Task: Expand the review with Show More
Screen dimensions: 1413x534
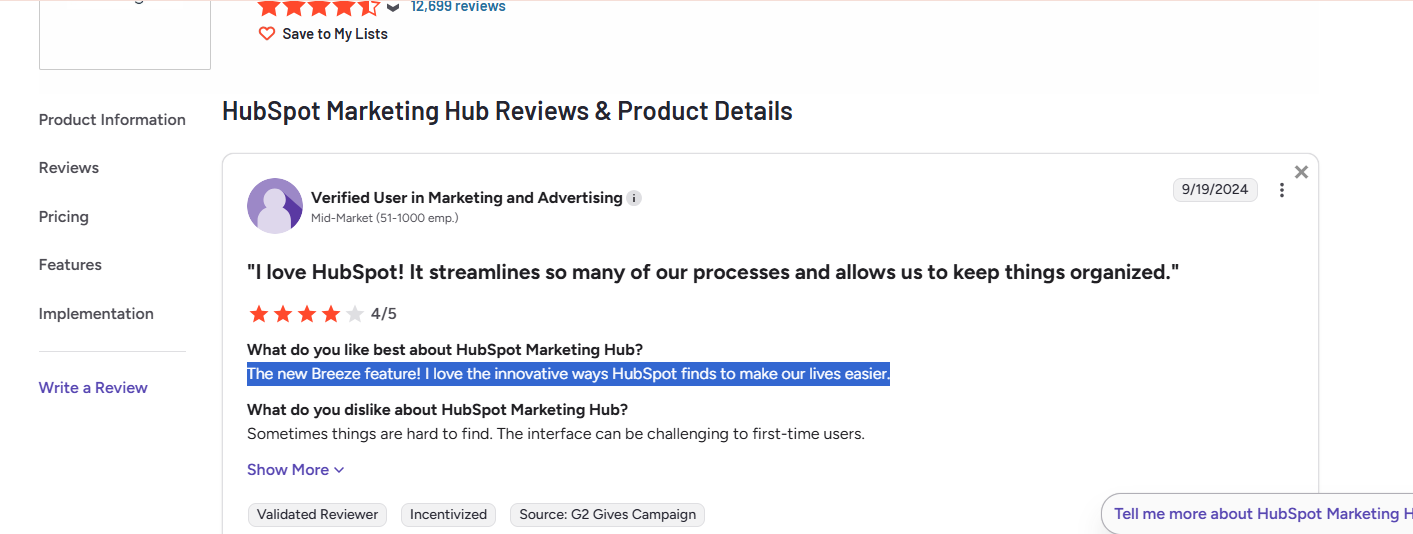Action: point(296,470)
